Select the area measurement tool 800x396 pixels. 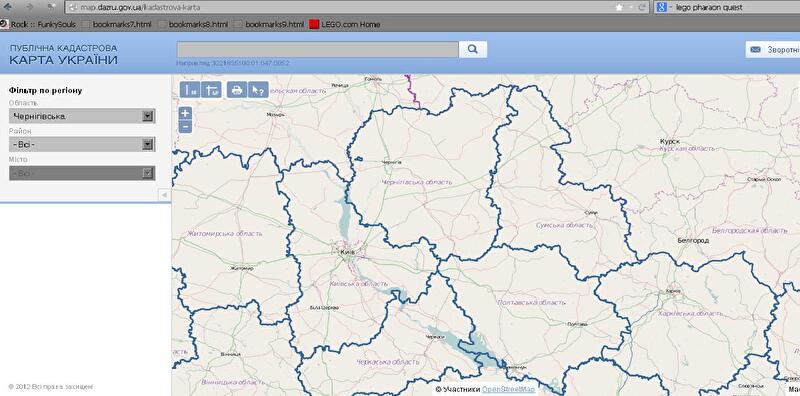coord(211,90)
